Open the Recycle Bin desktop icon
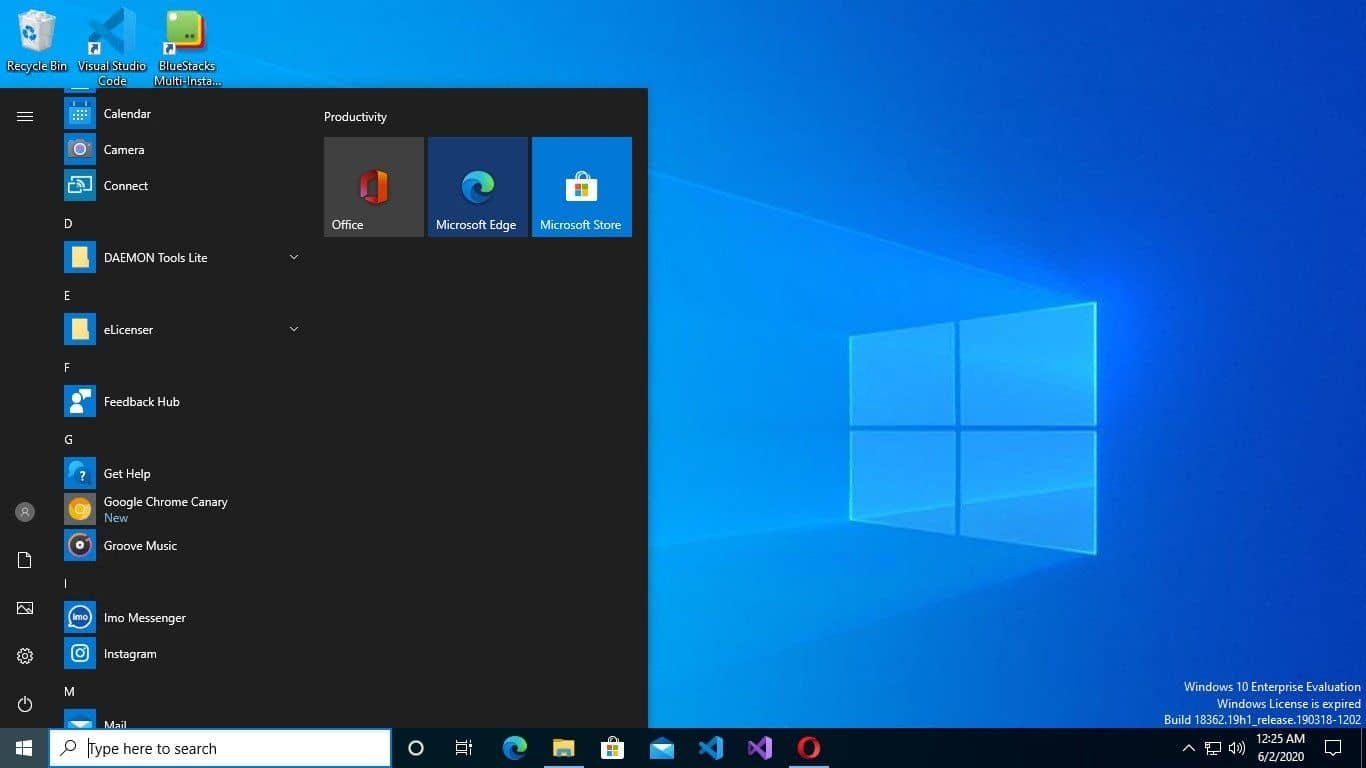This screenshot has width=1366, height=768. click(37, 40)
